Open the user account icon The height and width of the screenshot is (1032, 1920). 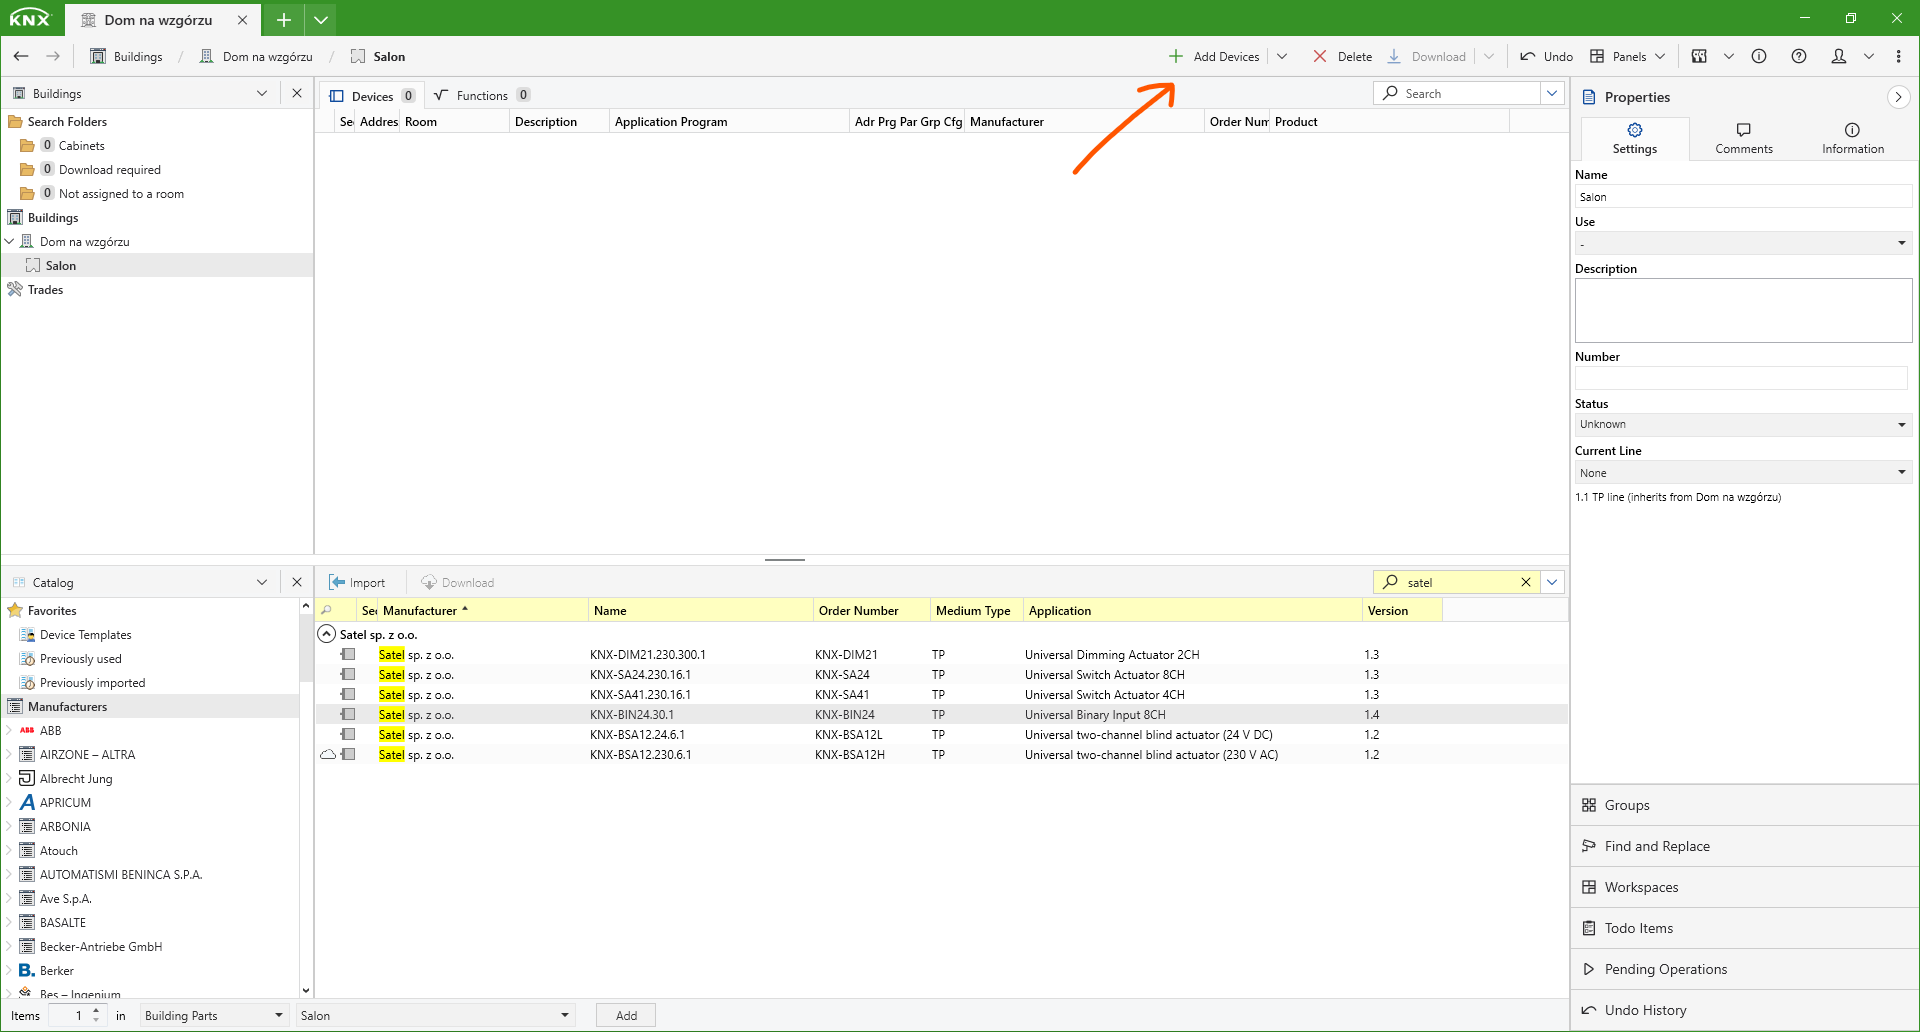point(1838,56)
